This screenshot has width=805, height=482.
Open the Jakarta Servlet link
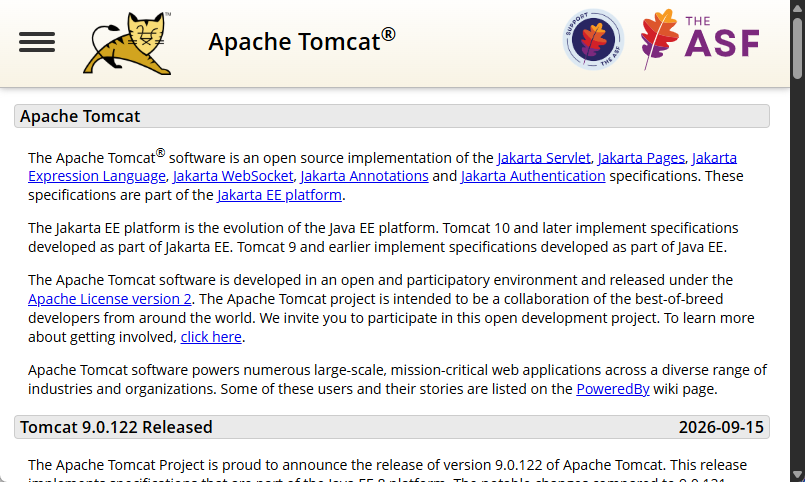[x=544, y=158]
